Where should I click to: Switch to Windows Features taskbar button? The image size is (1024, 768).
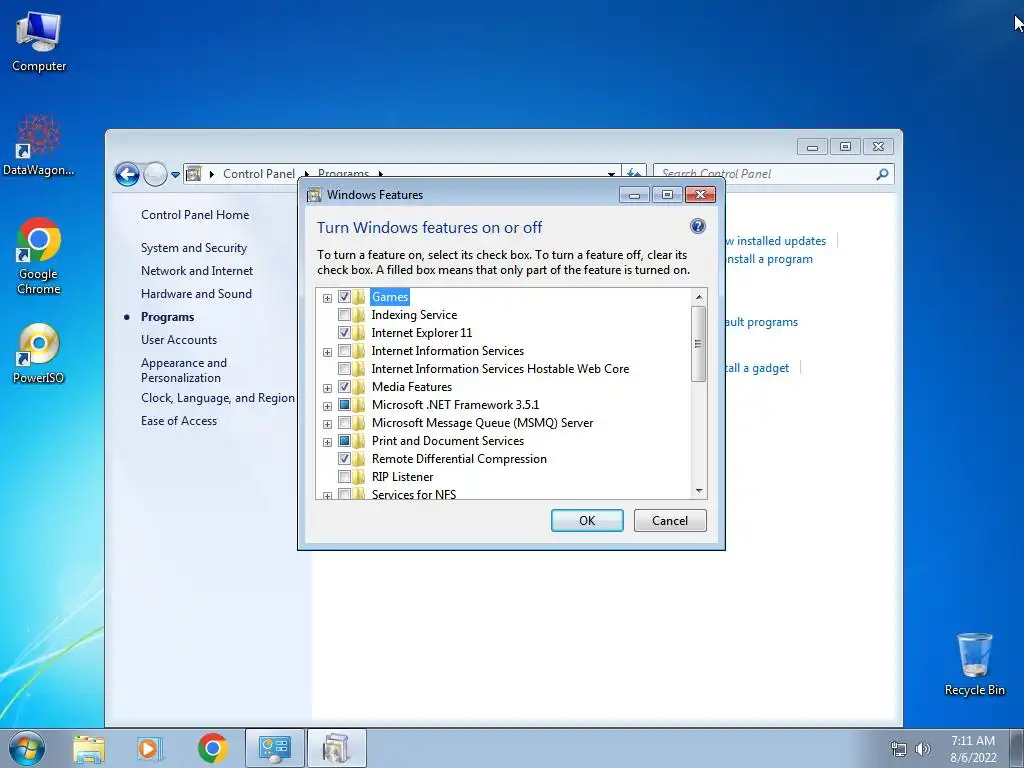click(336, 748)
